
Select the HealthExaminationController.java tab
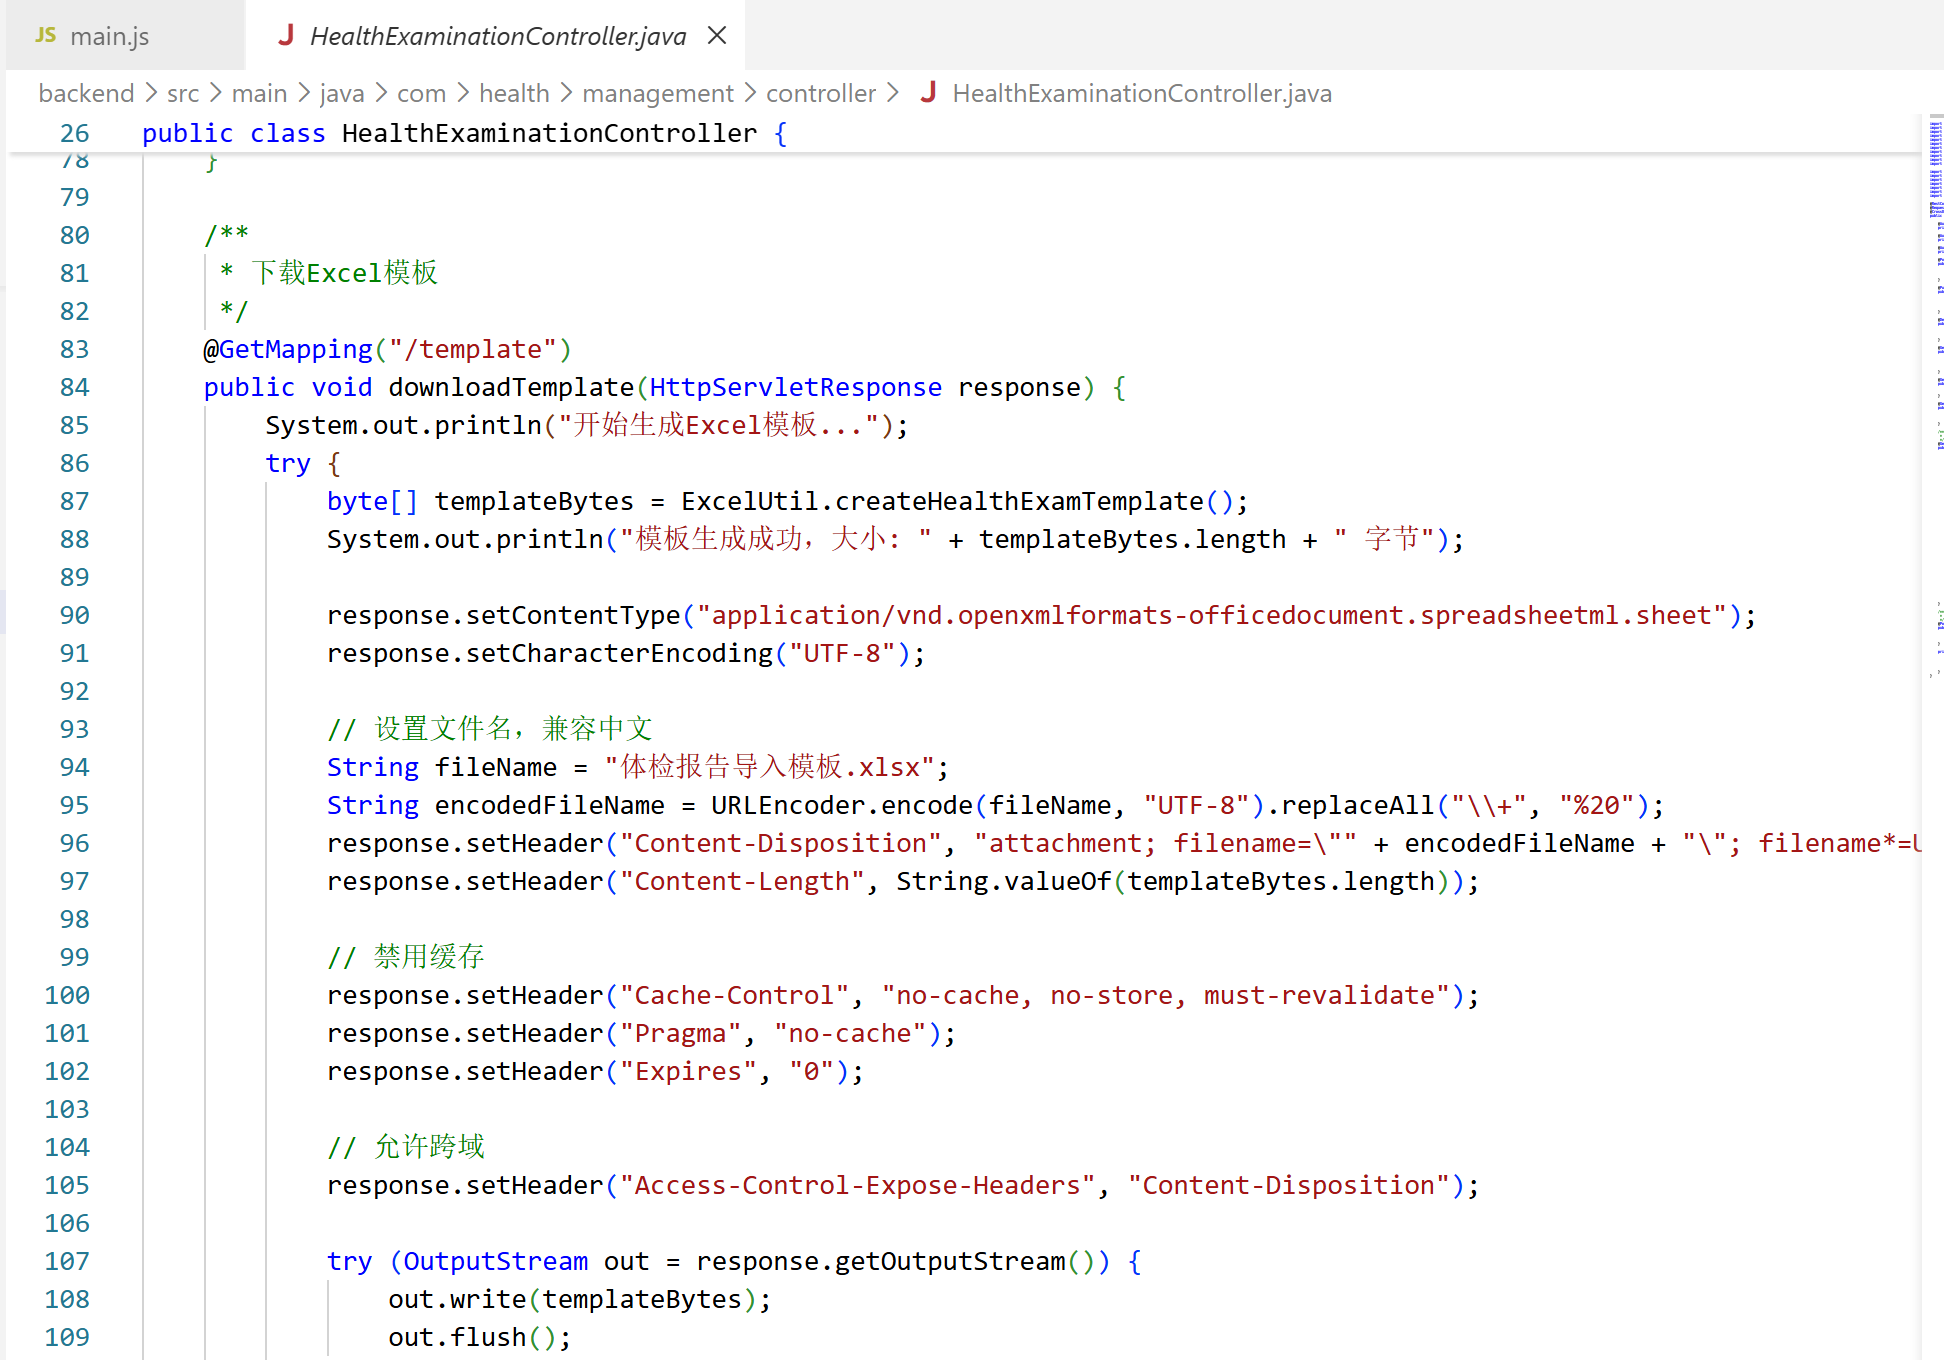tap(497, 37)
